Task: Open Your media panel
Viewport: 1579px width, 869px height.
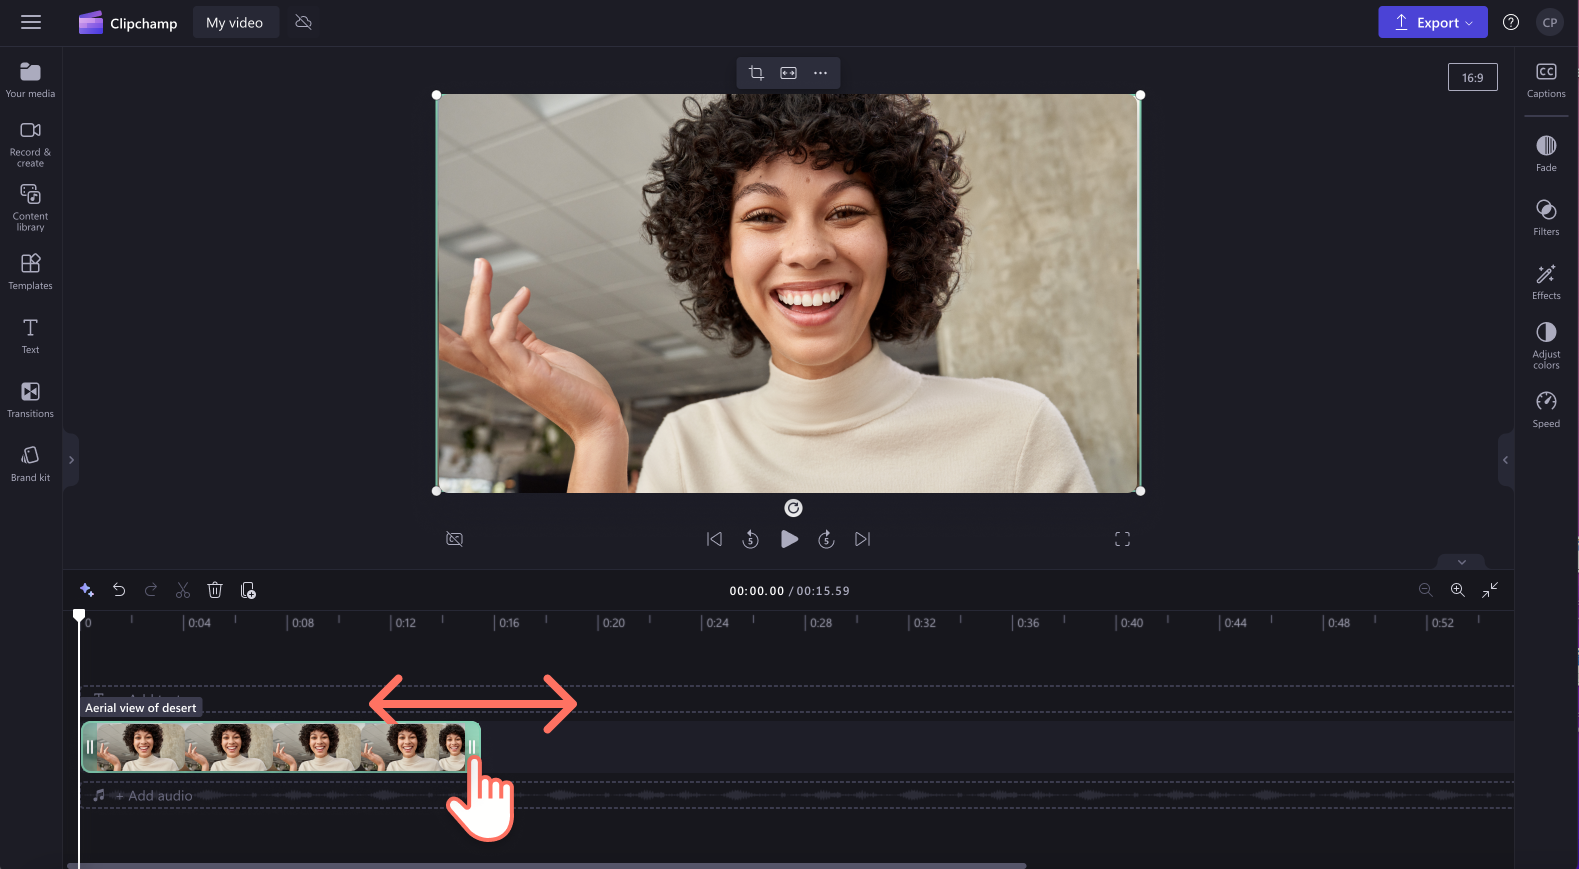Action: 31,79
